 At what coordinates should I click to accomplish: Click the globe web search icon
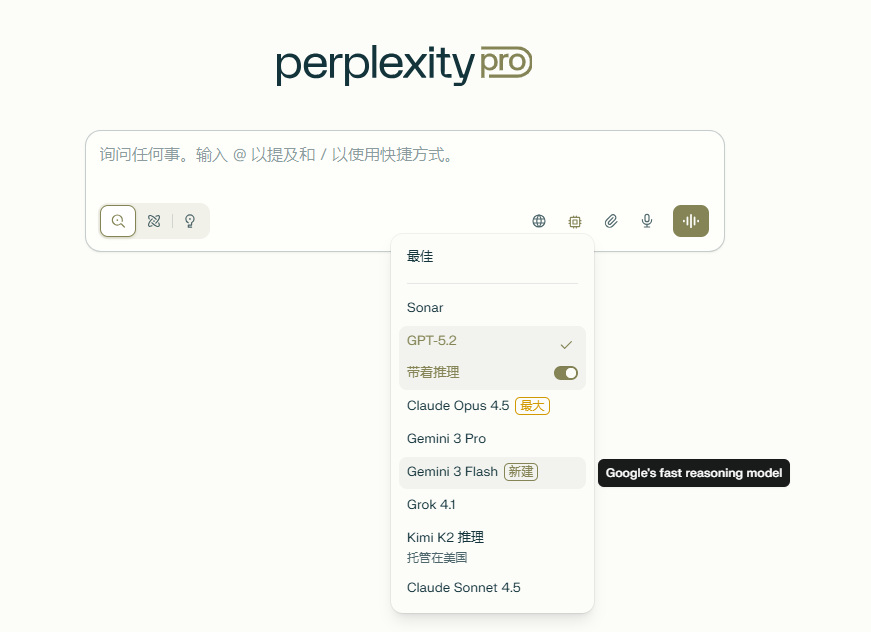coord(538,221)
